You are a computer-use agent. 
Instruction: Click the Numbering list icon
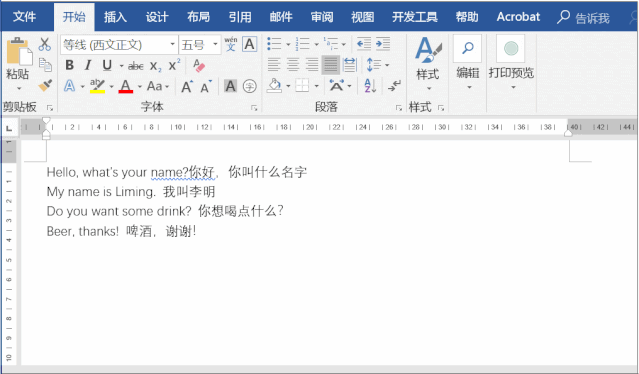point(303,44)
